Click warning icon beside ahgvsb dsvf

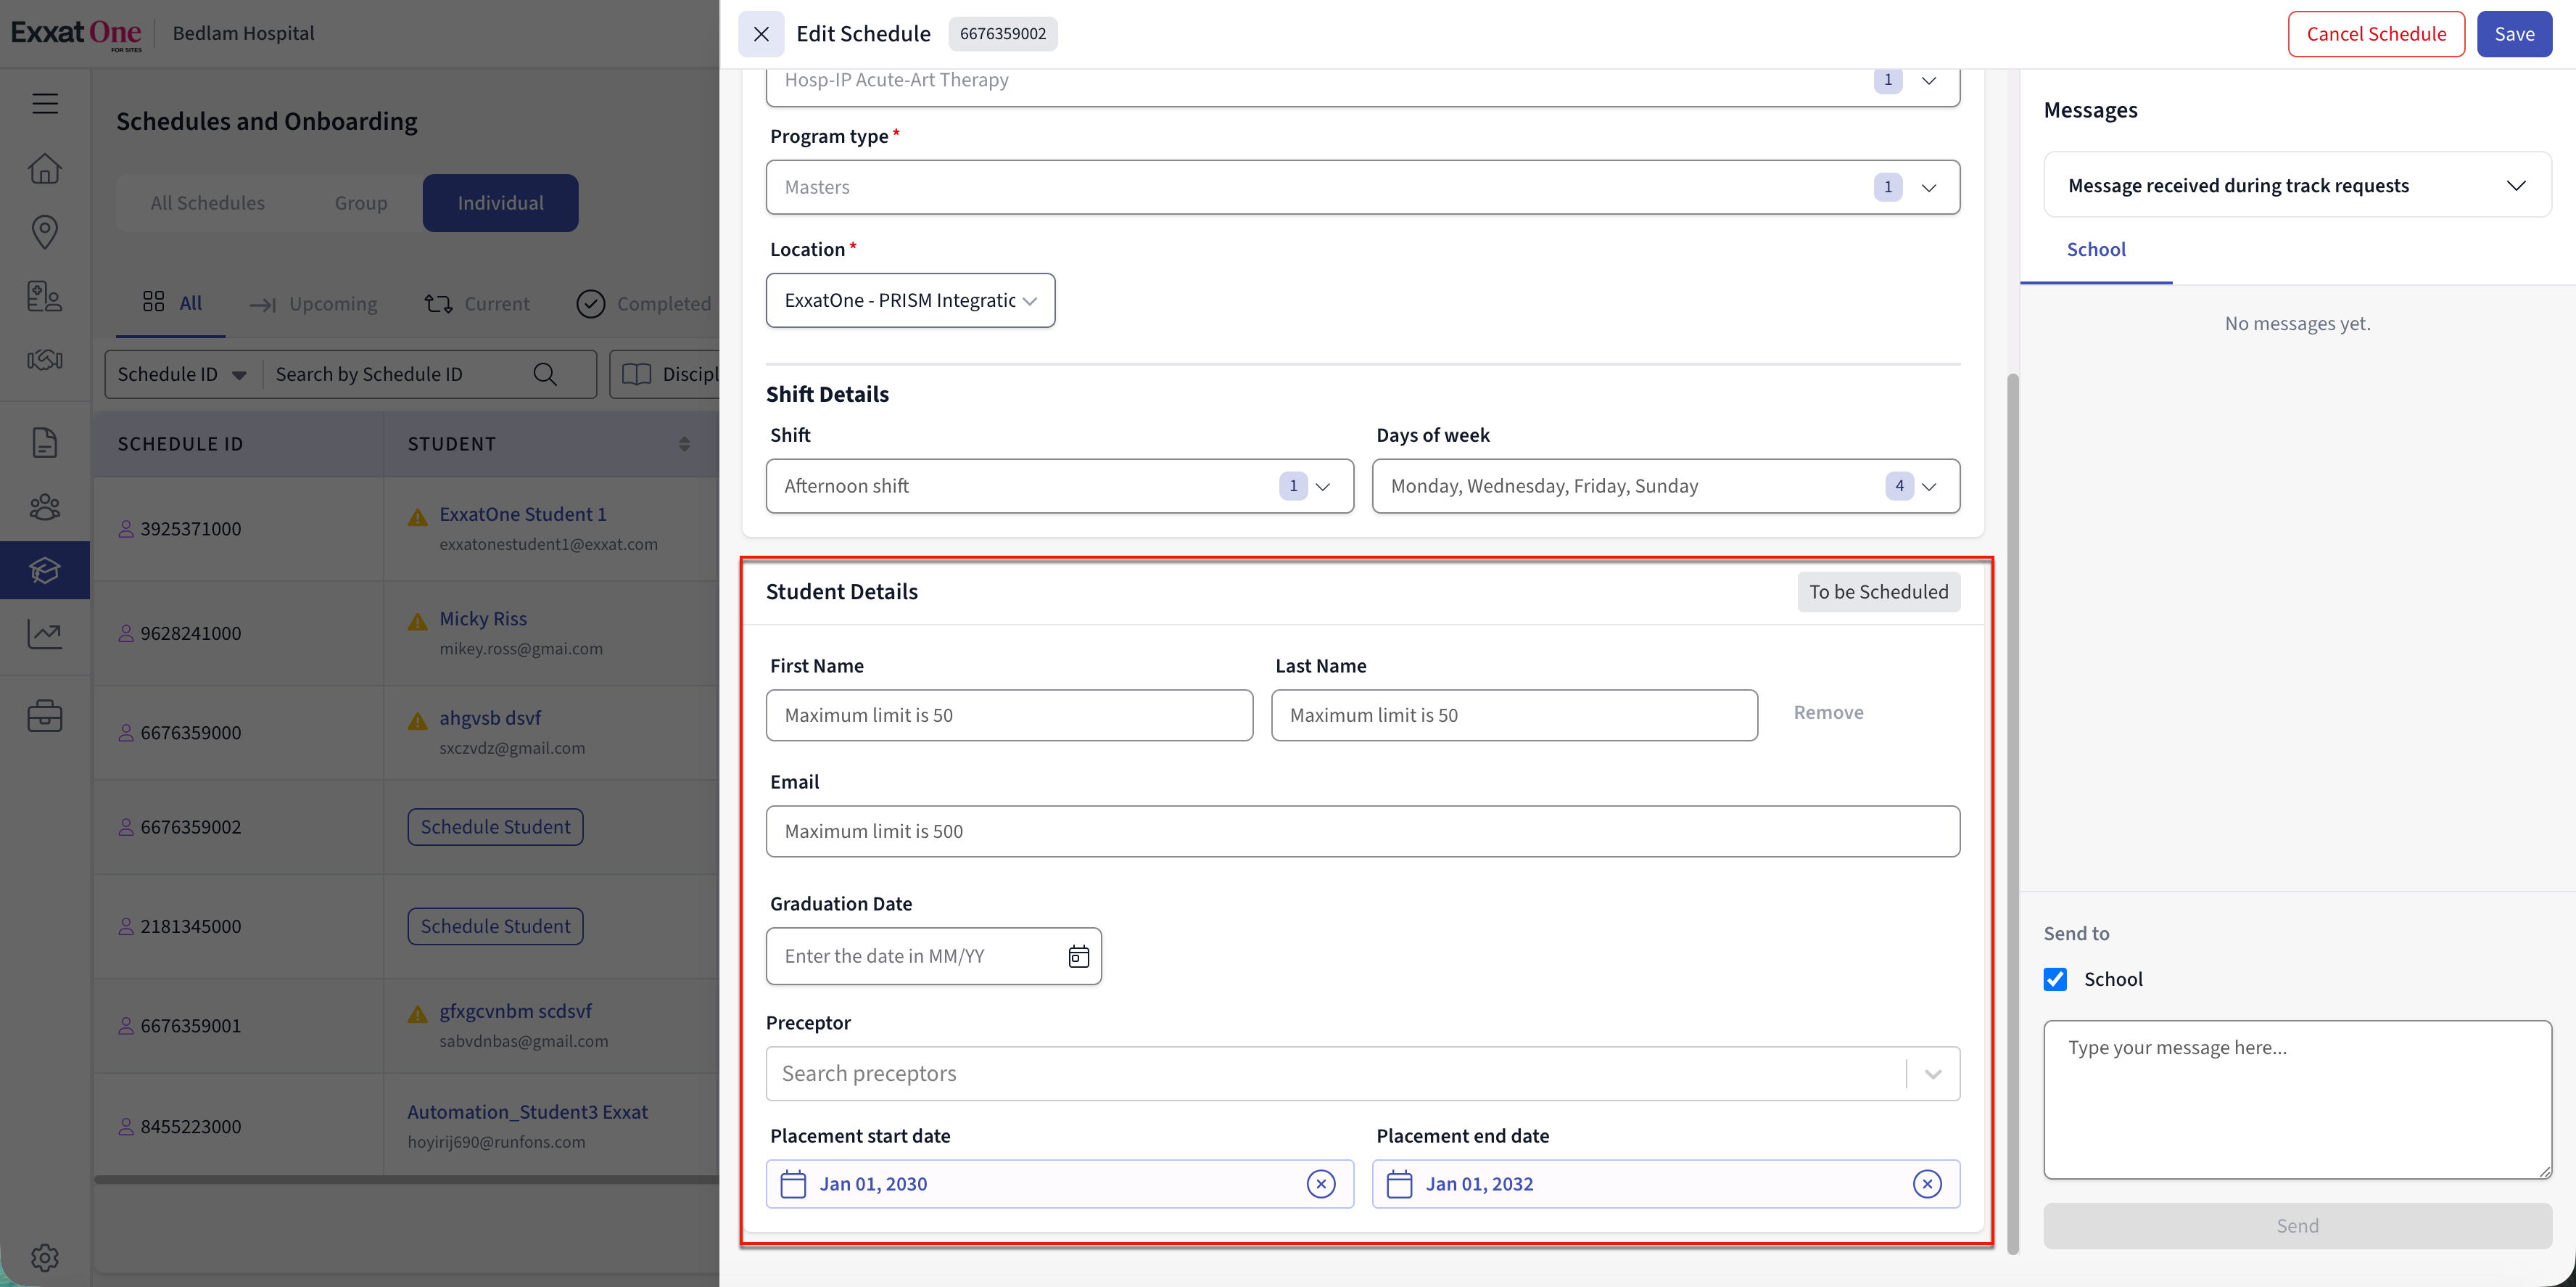coord(418,721)
